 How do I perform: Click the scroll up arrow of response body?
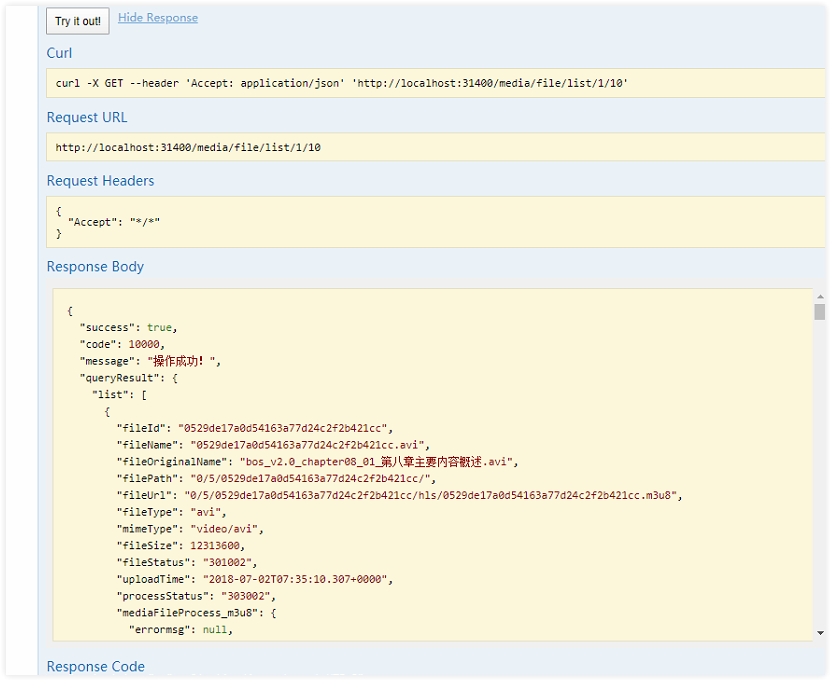click(x=820, y=297)
